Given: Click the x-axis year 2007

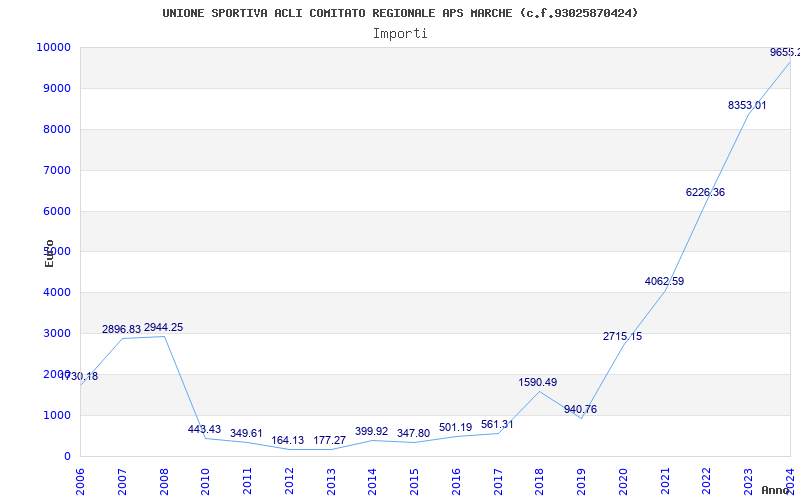Looking at the screenshot, I should pyautogui.click(x=122, y=482).
